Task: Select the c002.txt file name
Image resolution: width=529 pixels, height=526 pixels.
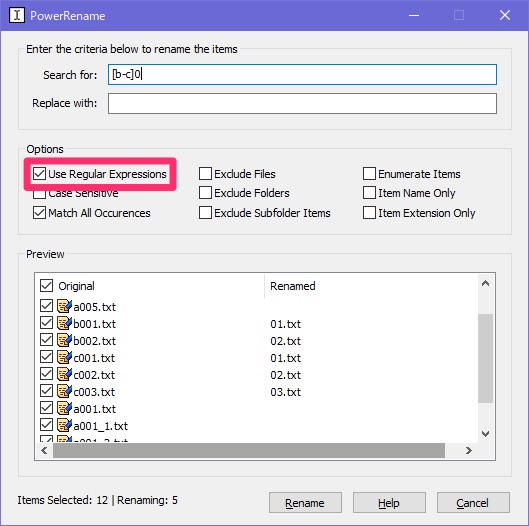Action: pyautogui.click(x=94, y=375)
